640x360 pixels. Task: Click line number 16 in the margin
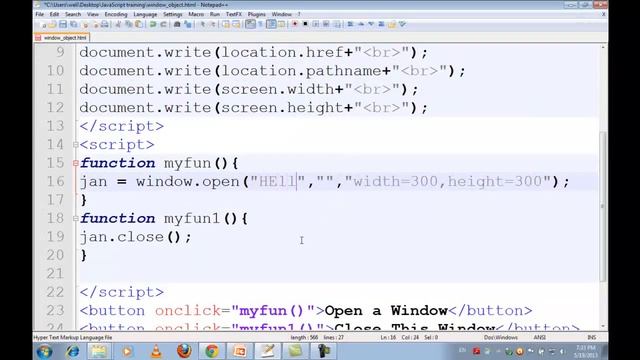coord(55,182)
